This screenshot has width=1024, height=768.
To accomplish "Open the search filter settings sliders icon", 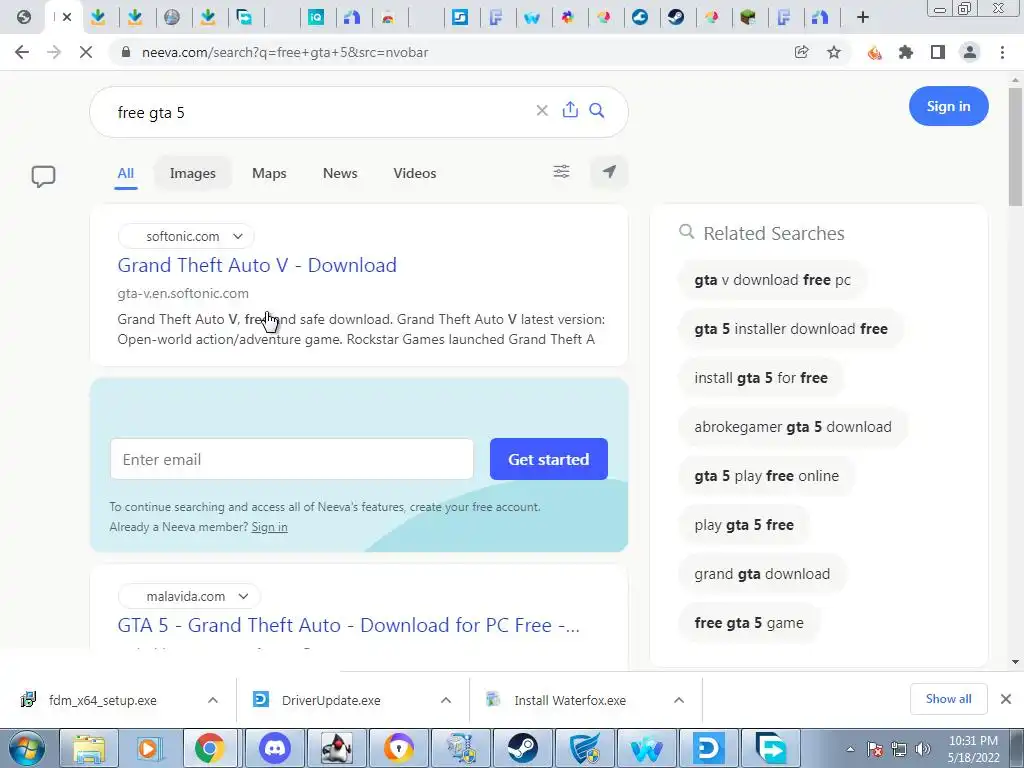I will pos(561,172).
